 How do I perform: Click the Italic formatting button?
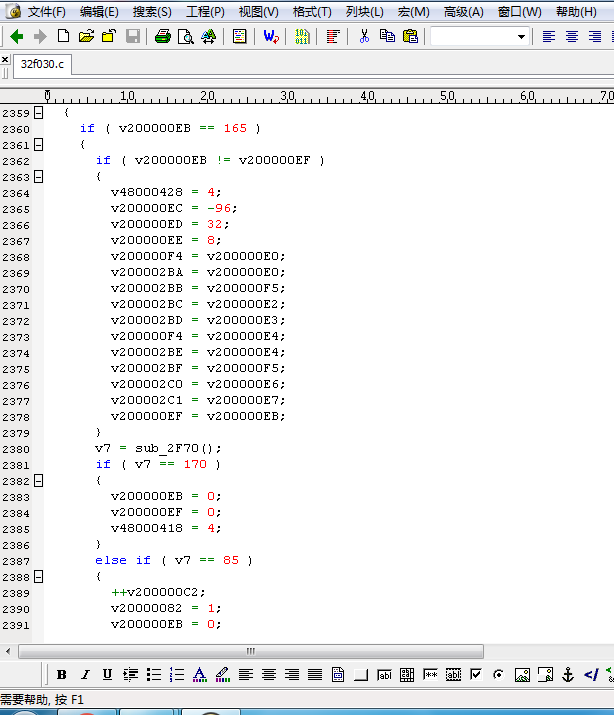(85, 675)
